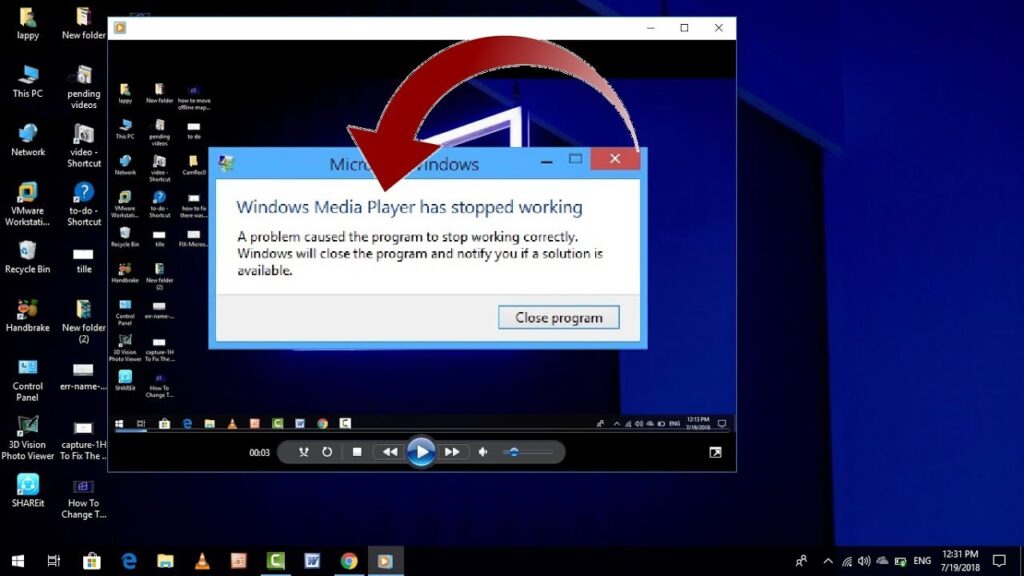Screen dimensions: 1024x576
Task: Toggle repeat in Windows Media Player
Action: [327, 452]
